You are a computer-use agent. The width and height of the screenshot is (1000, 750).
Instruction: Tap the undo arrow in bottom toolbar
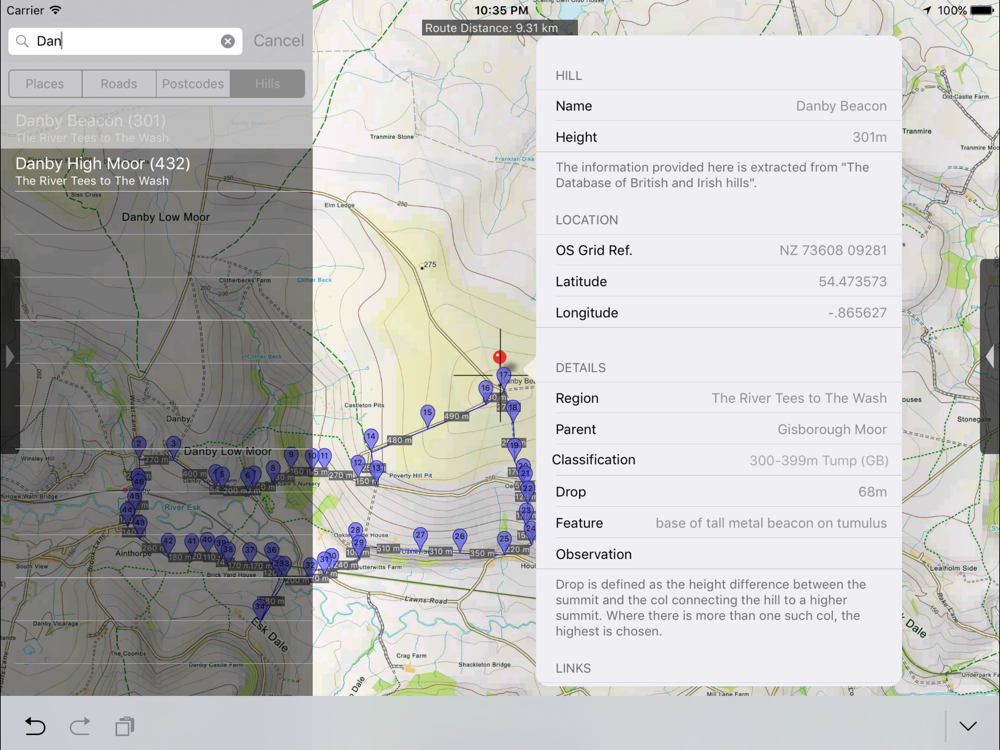tap(35, 726)
